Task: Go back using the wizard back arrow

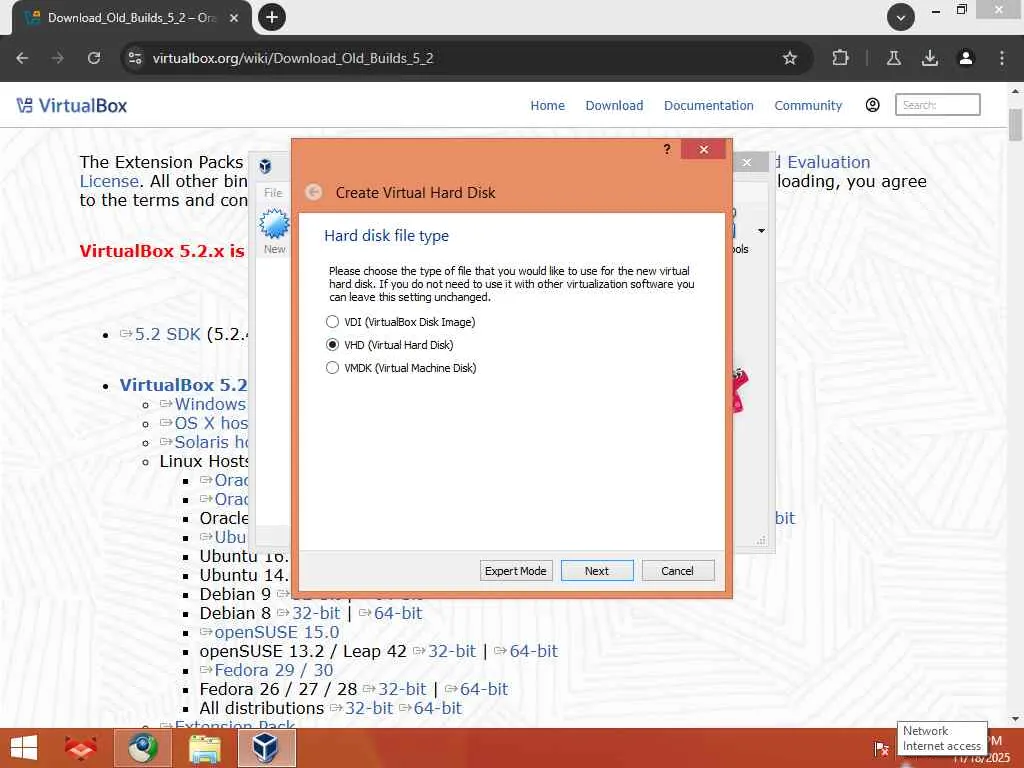Action: point(314,192)
